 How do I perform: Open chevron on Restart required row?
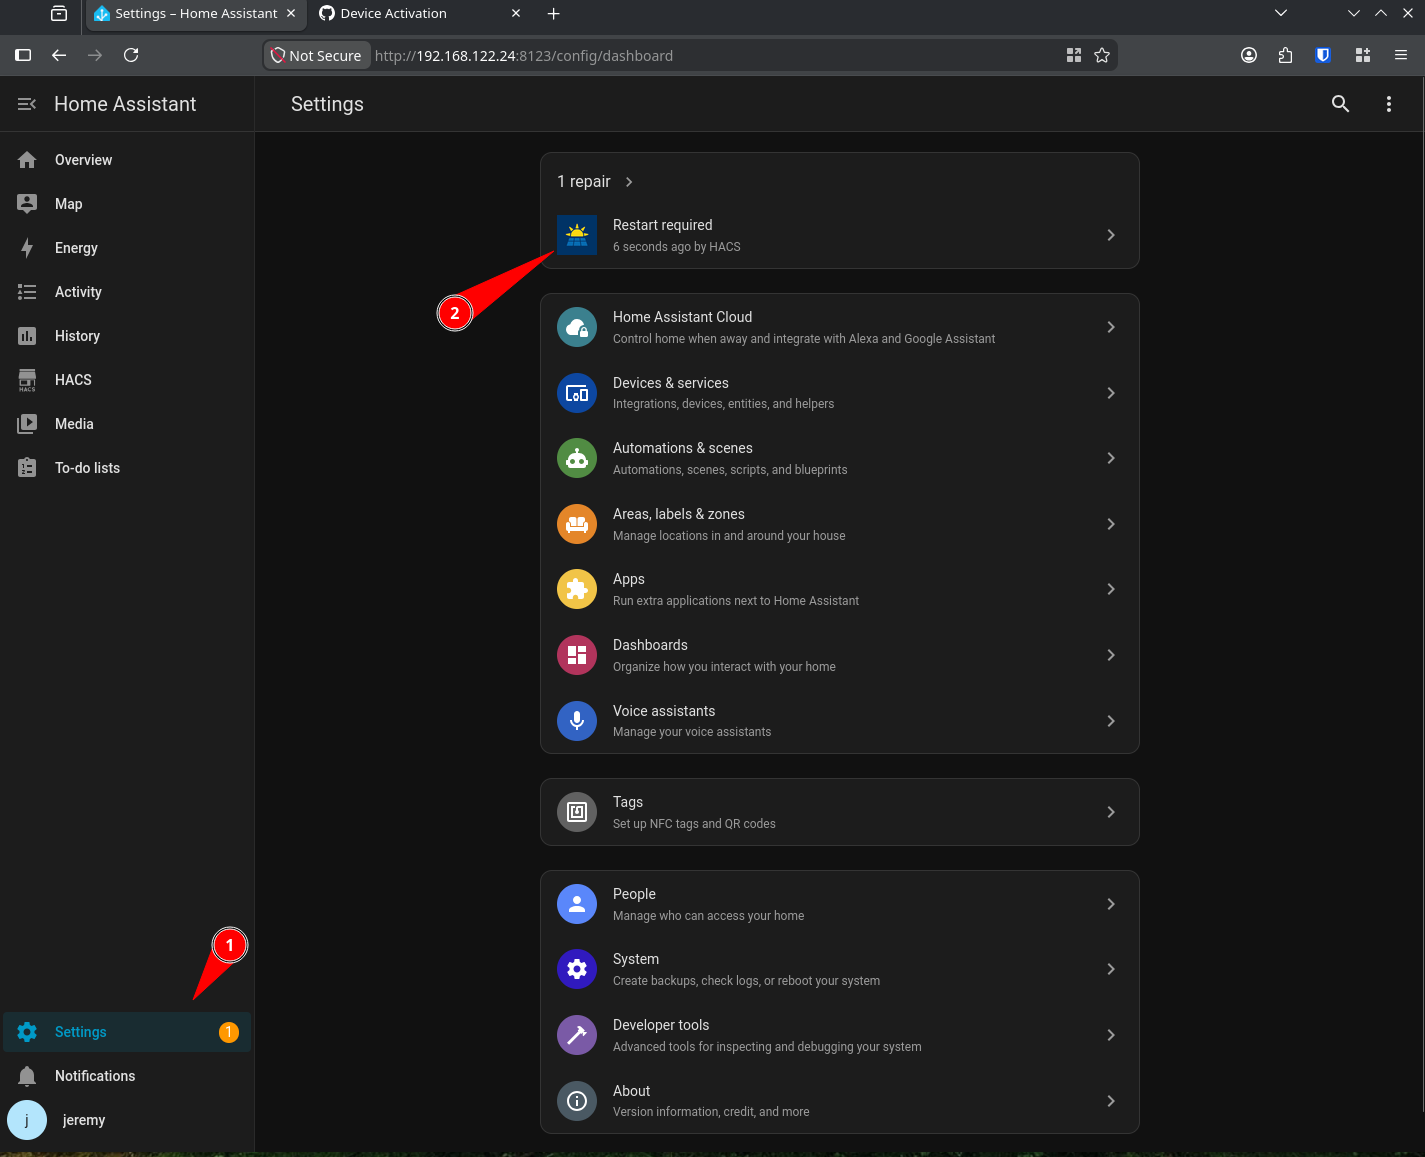point(1111,235)
